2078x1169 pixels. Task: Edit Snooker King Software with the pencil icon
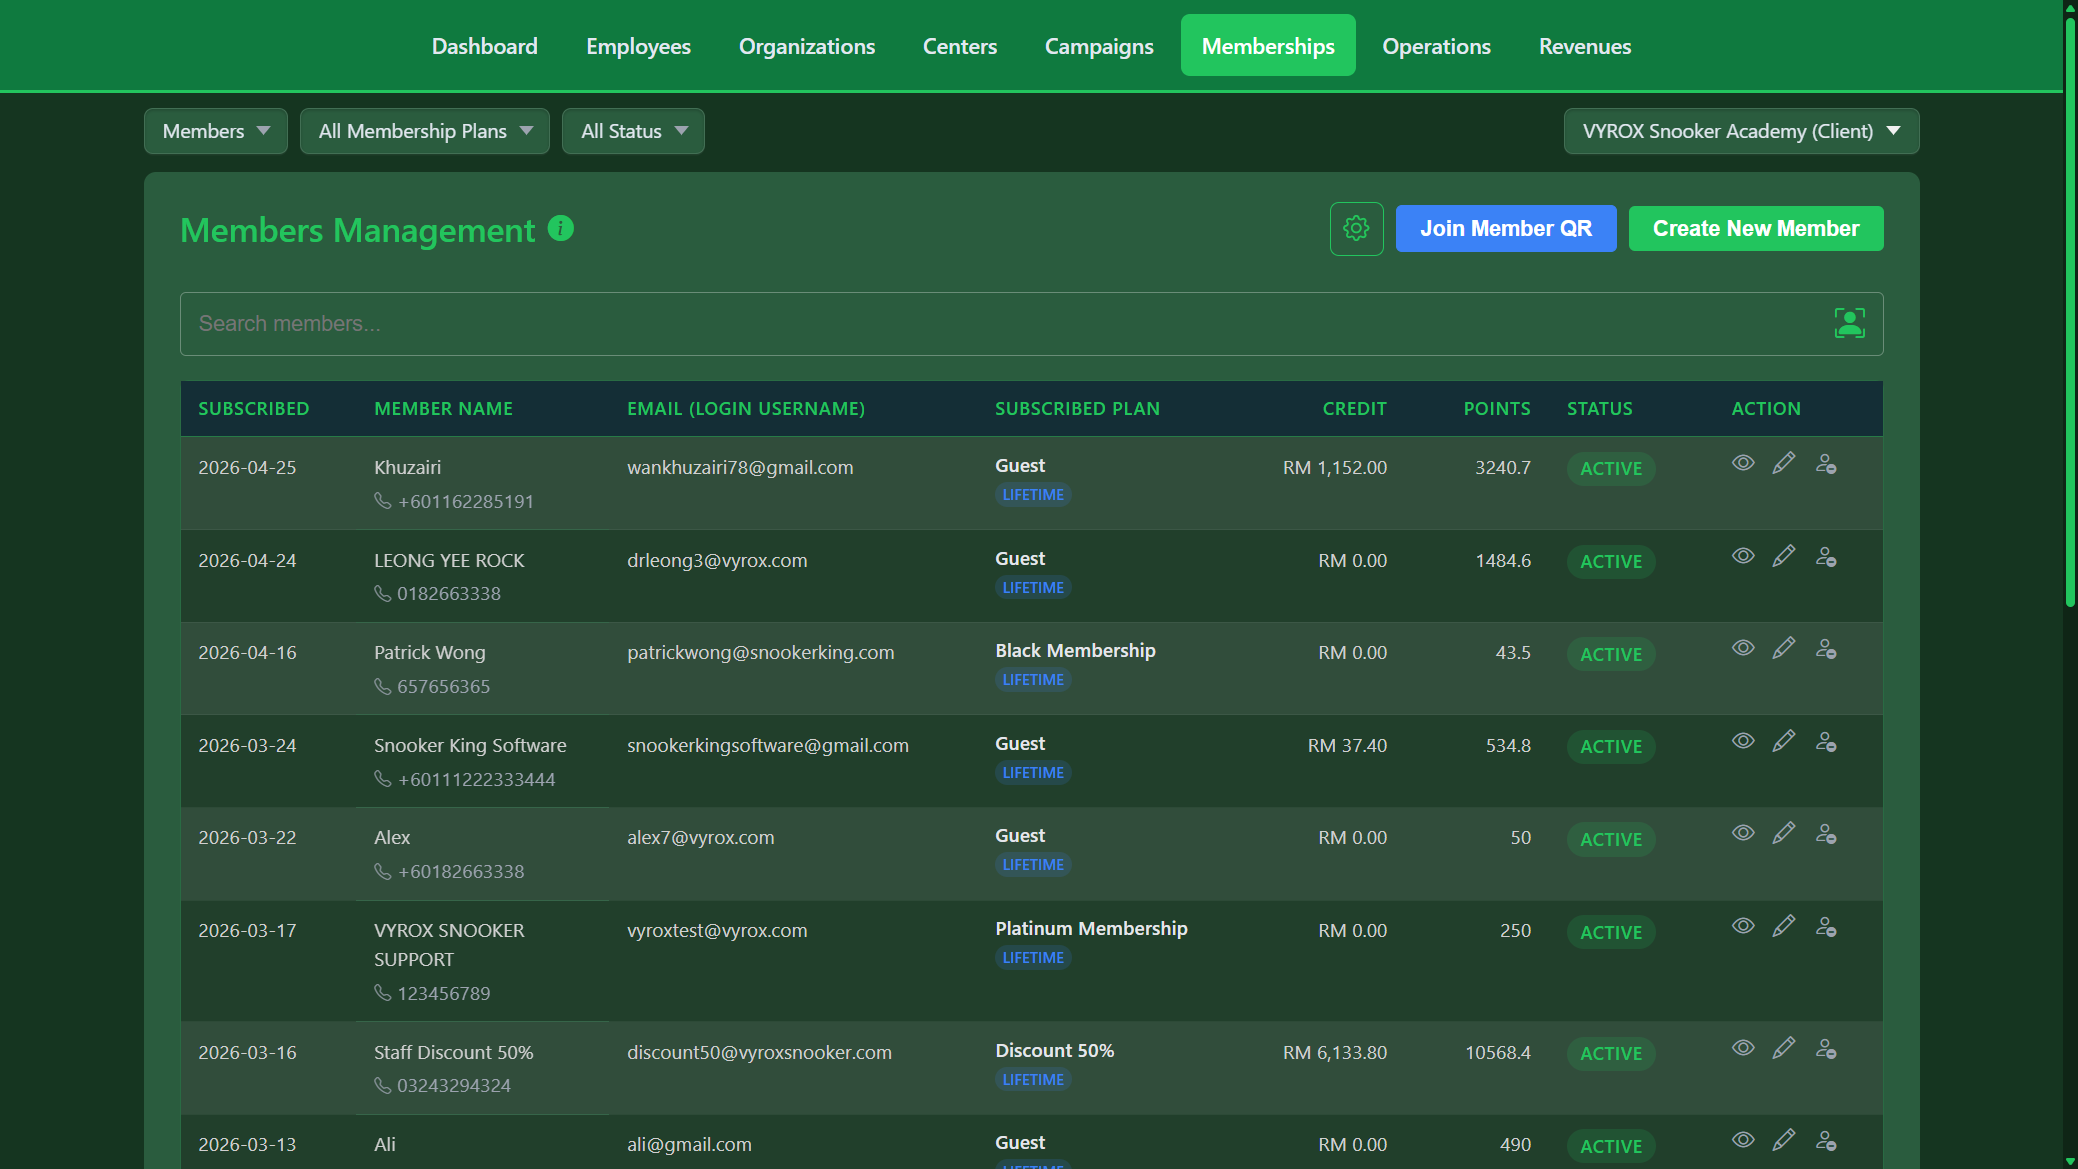[x=1784, y=741]
